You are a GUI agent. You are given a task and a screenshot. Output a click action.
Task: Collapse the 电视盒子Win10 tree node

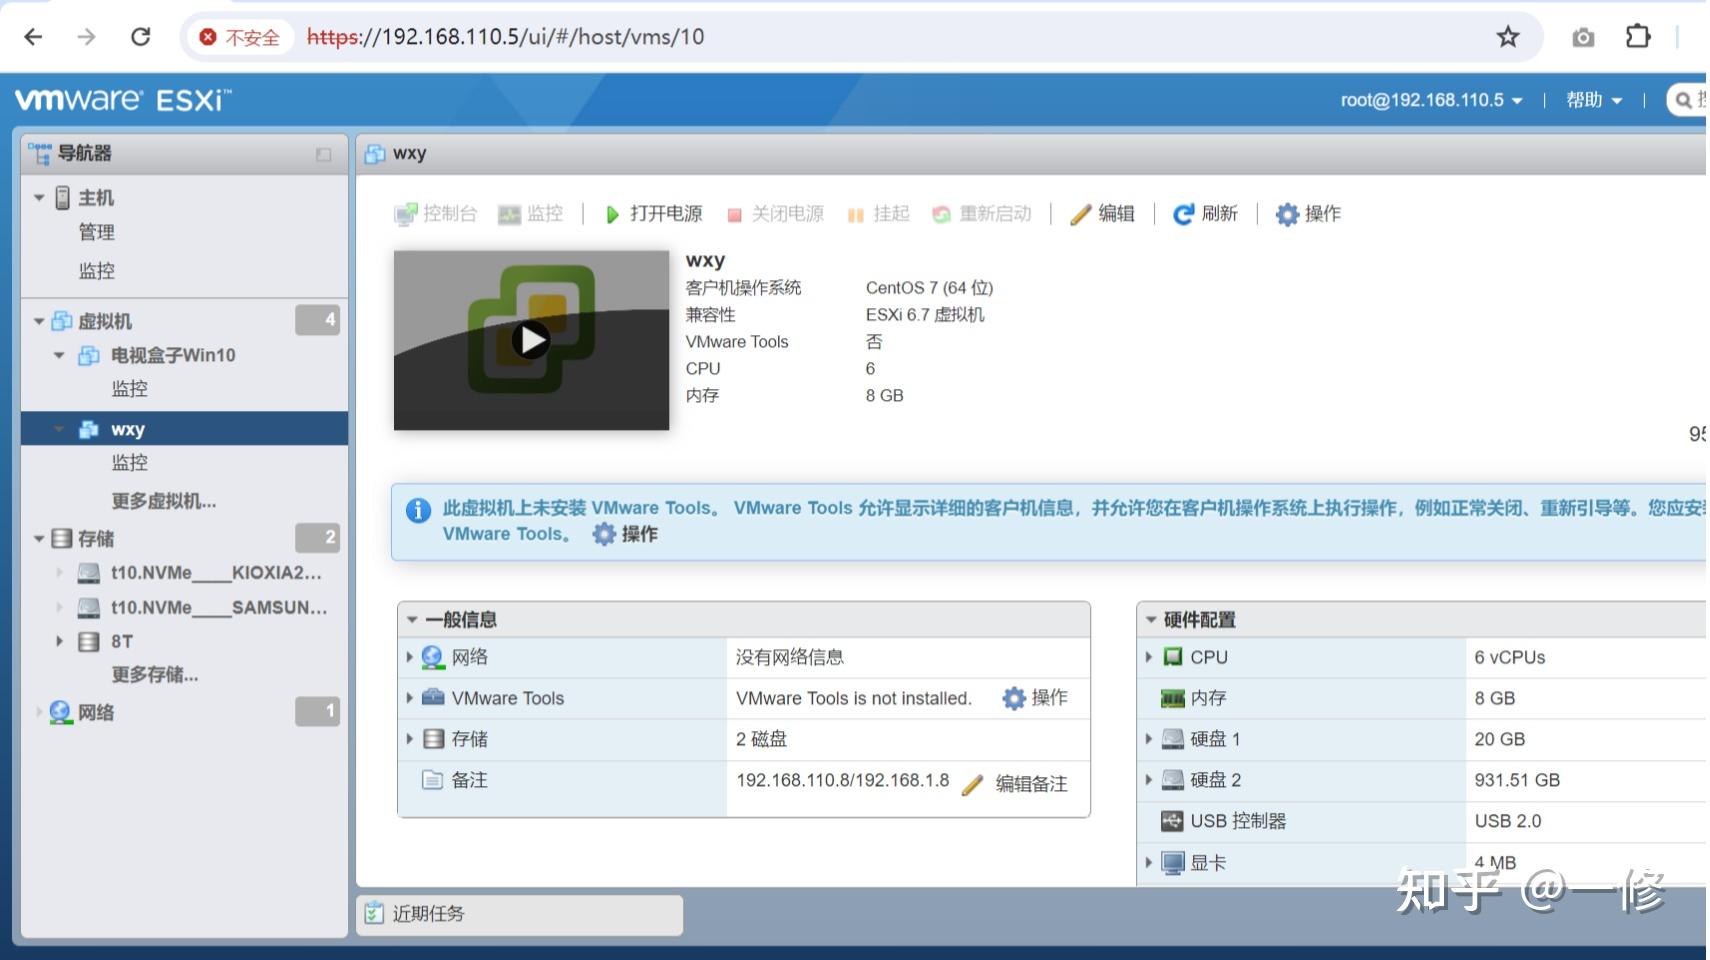[x=59, y=355]
